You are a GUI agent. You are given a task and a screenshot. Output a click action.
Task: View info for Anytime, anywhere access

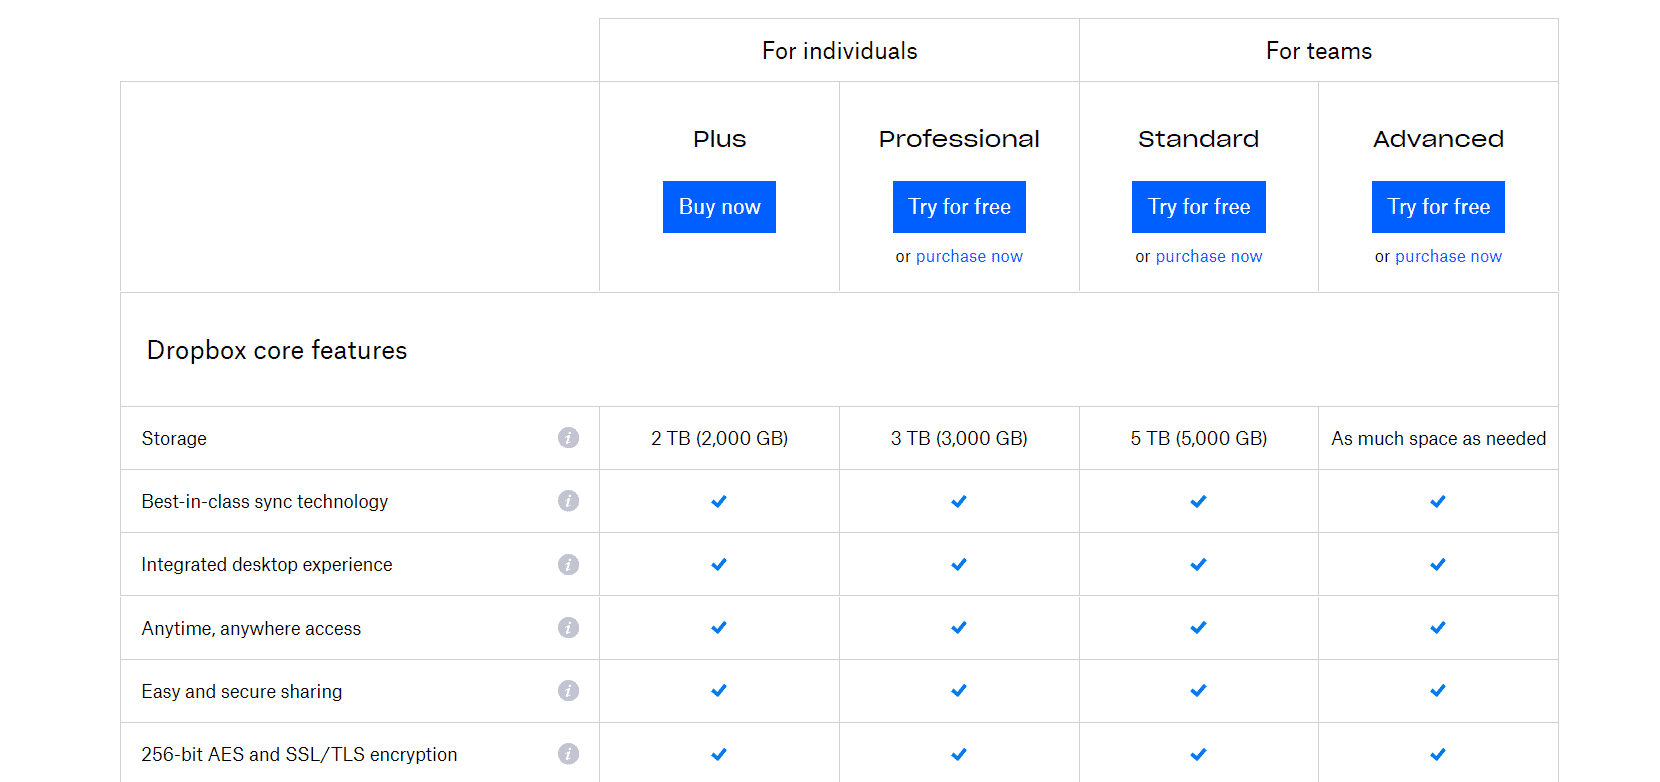pos(568,628)
